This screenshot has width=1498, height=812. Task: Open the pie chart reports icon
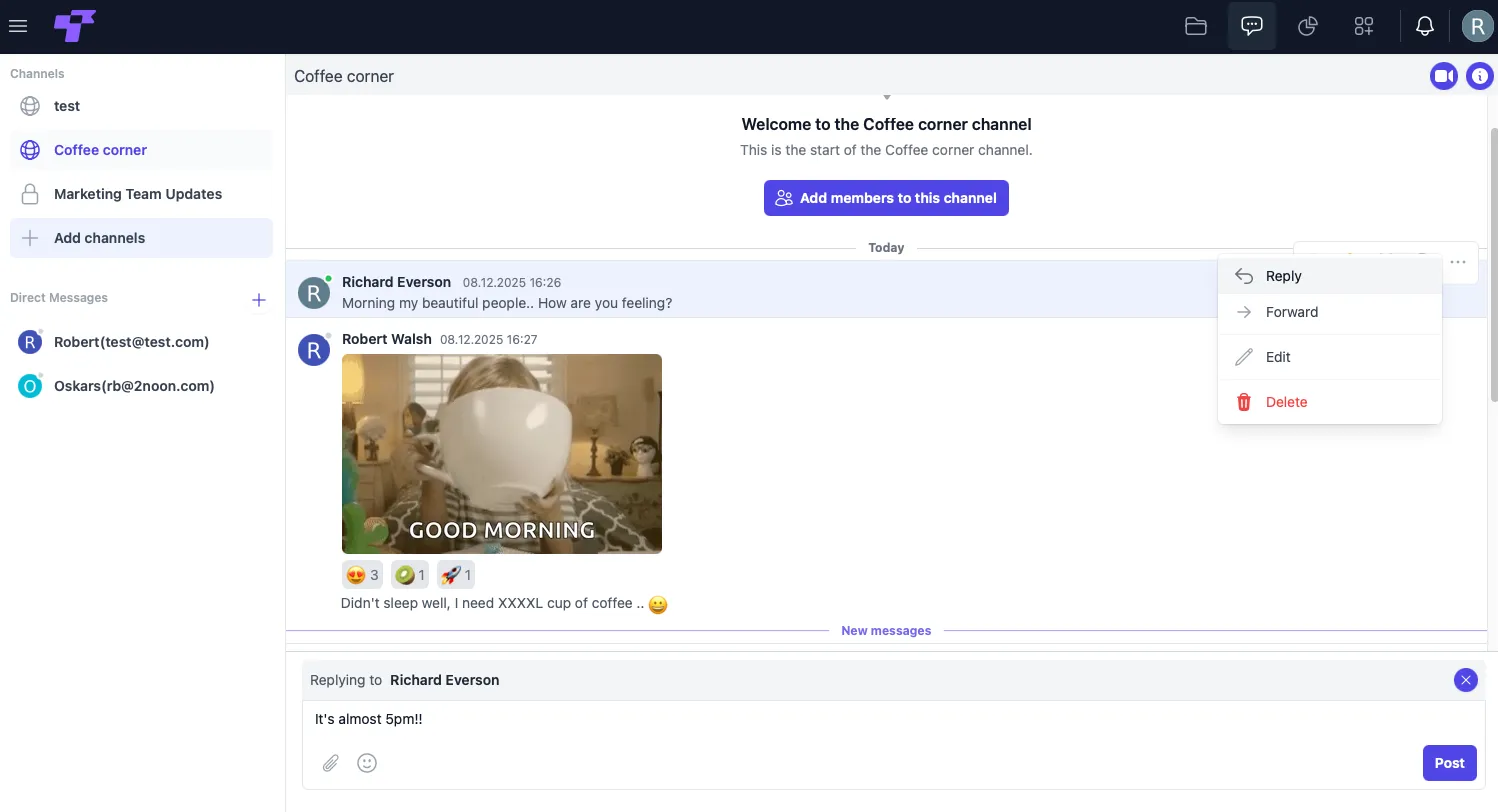[x=1308, y=26]
